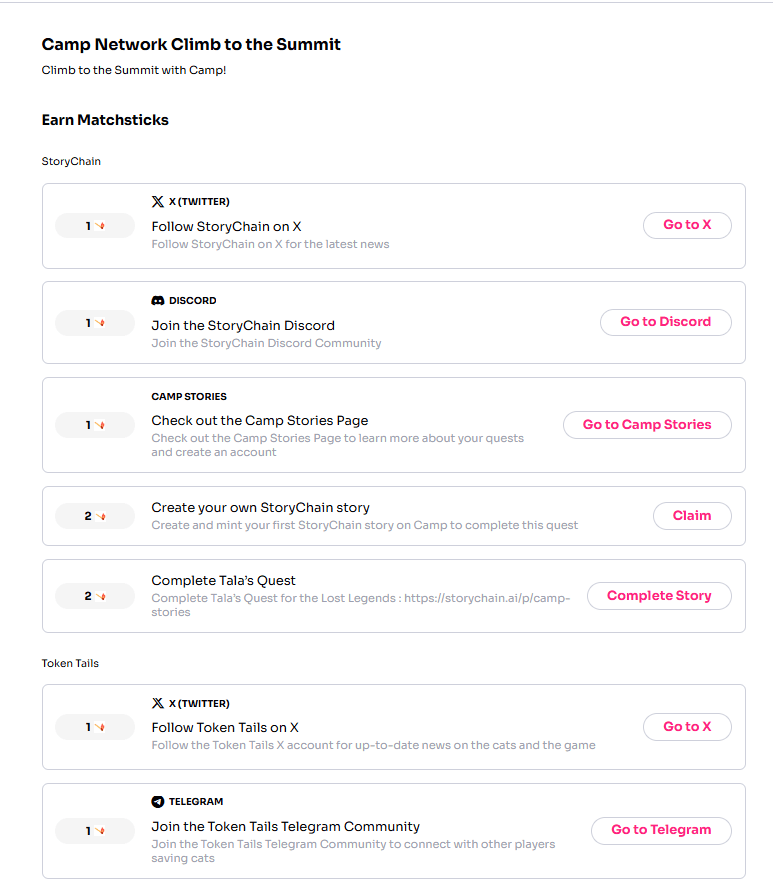Screen dimensions: 773x880
Task: Select the Create your own StoryChain story card
Action: click(x=394, y=516)
